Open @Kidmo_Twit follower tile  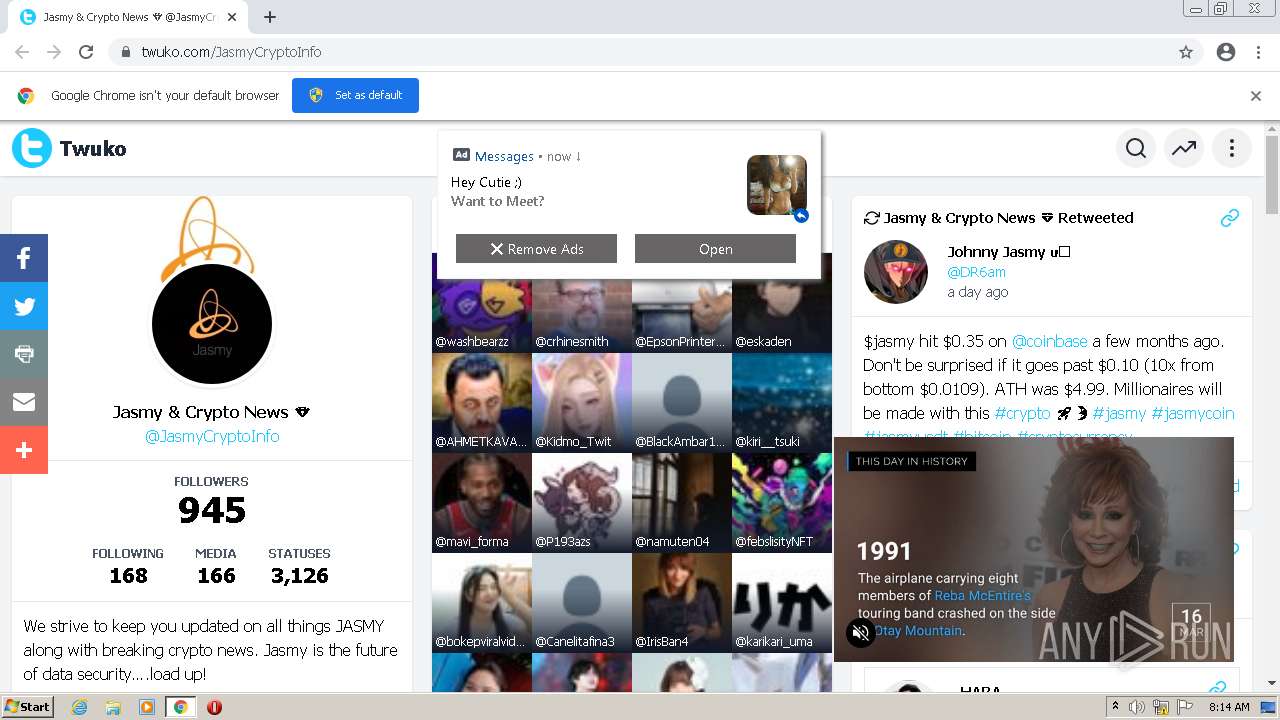(582, 403)
